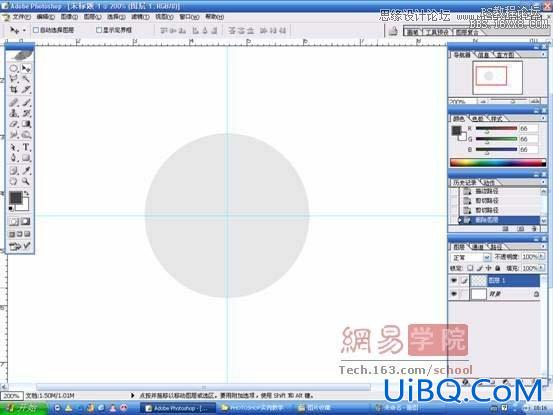Click the R channel color slider
Image resolution: width=553 pixels, height=415 pixels.
point(496,129)
